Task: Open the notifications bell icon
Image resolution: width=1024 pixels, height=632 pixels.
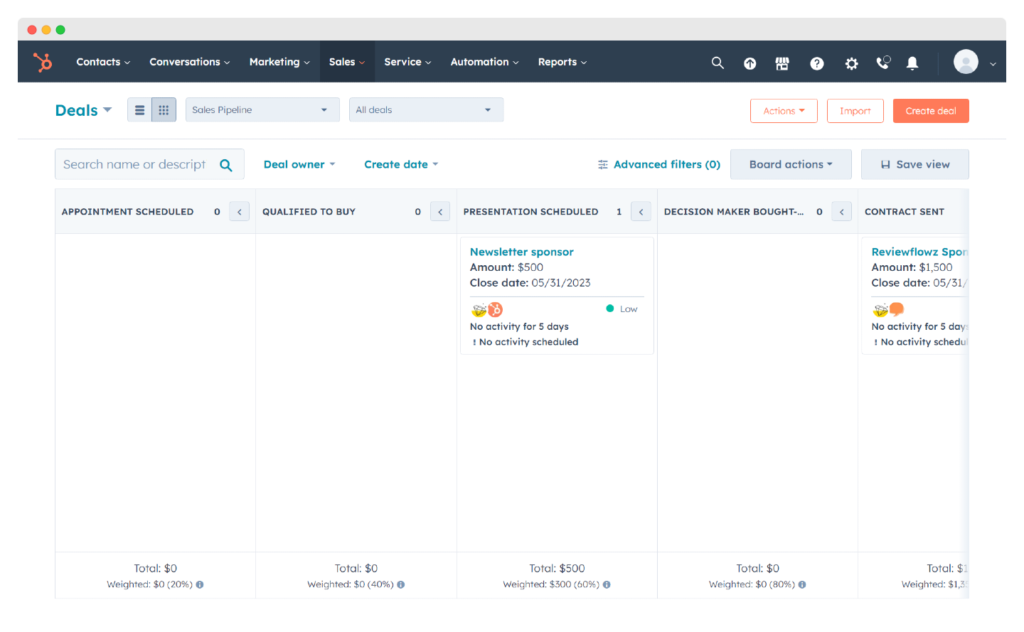Action: 911,62
